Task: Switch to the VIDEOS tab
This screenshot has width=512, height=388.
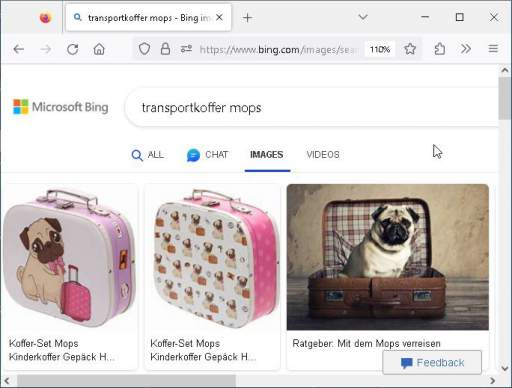Action: click(323, 155)
